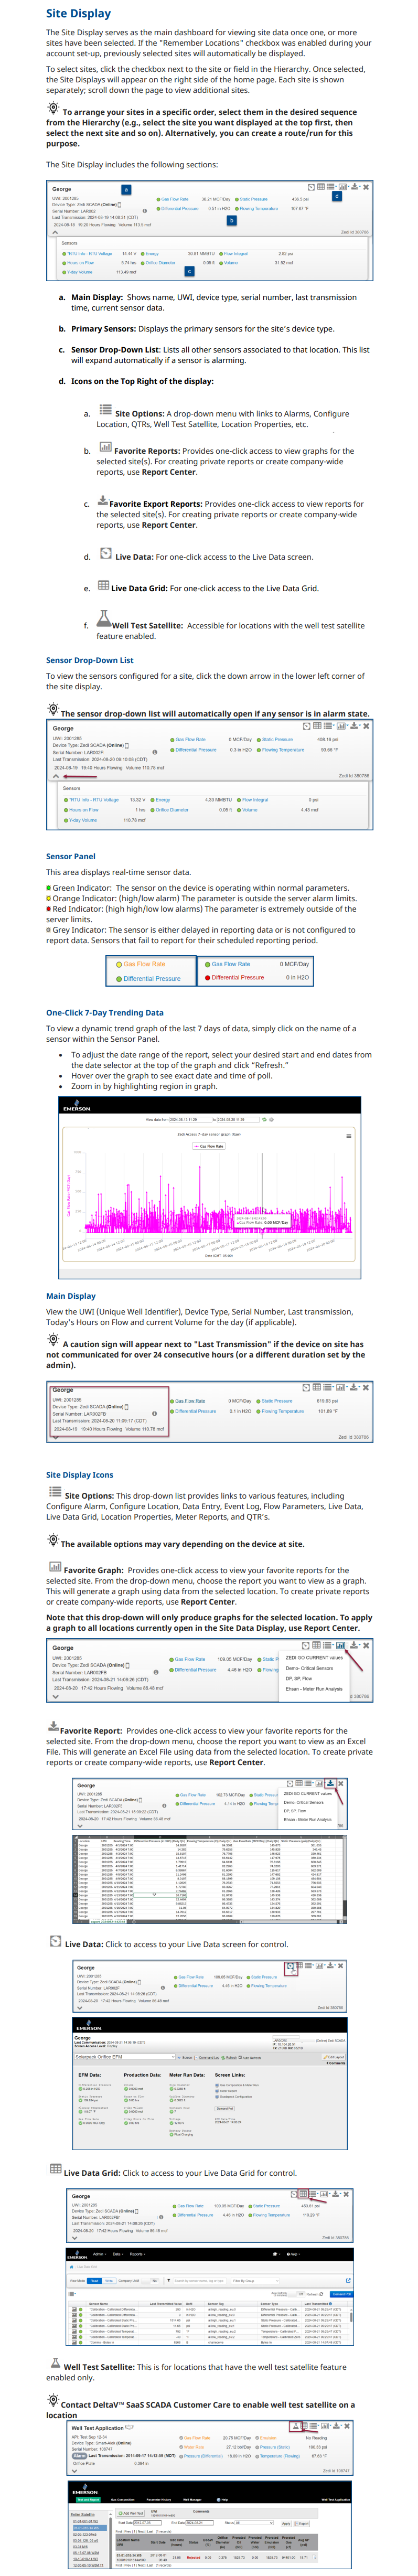Image resolution: width=418 pixels, height=2576 pixels.
Task: Expand sensor list chevron in panel showing 619.83 psi
Action: click(x=56, y=1437)
